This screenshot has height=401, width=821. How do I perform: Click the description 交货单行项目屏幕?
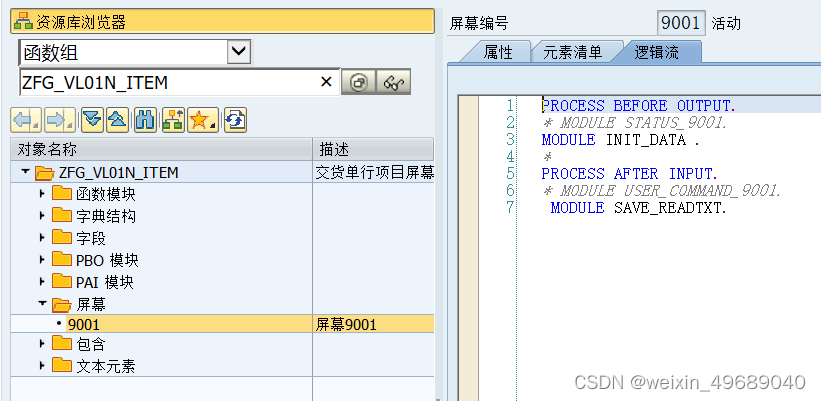(374, 172)
